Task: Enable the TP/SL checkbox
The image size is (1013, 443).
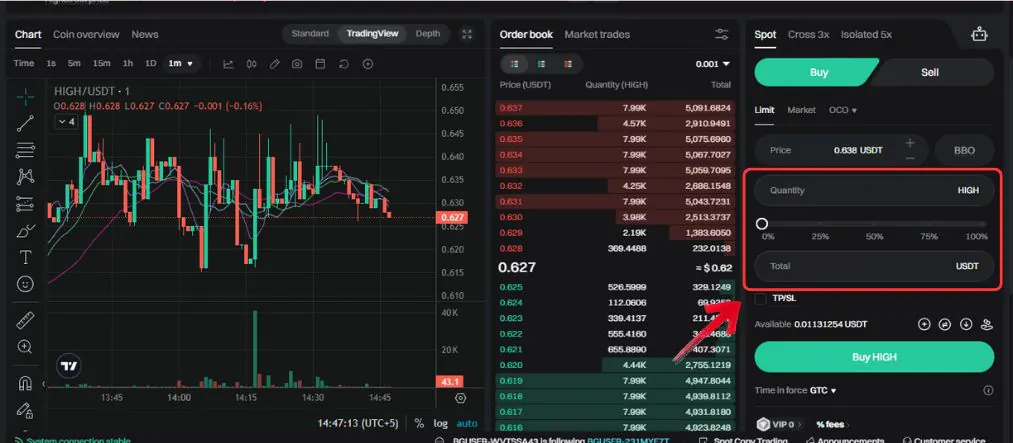Action: pos(761,298)
